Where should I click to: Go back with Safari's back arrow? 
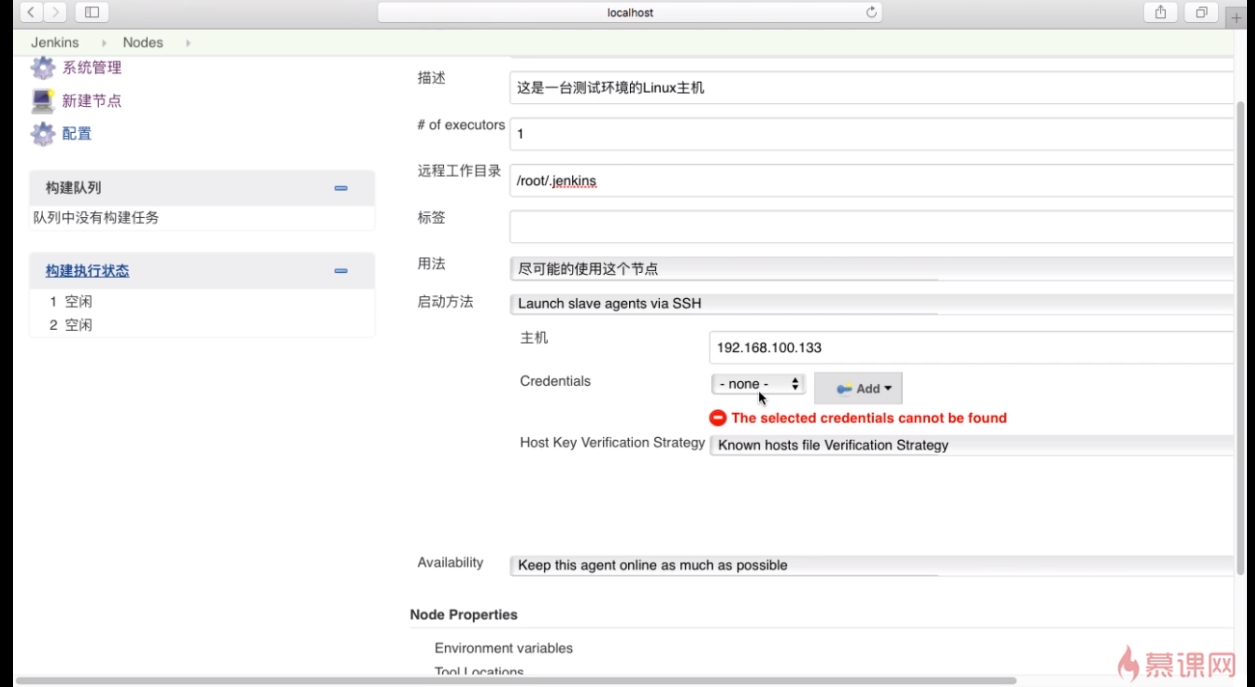(31, 12)
